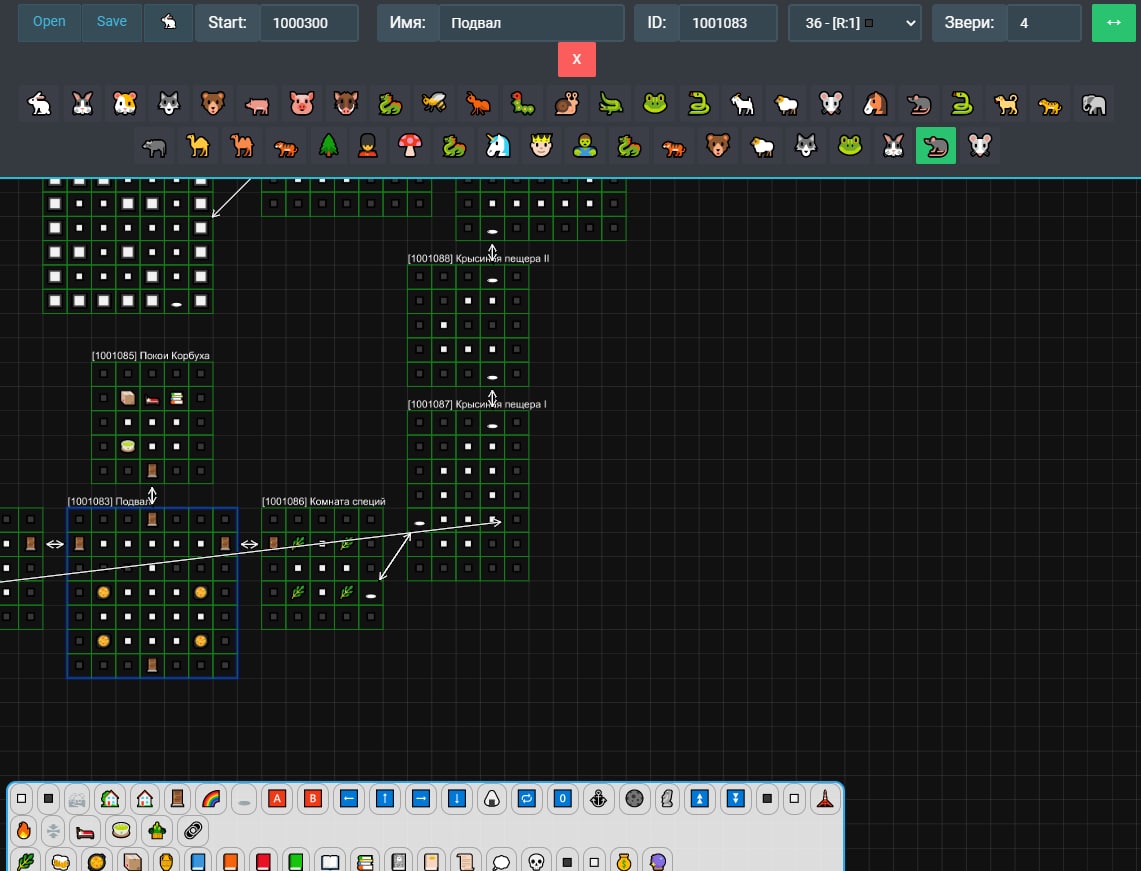Select the rice ball tool

point(491,799)
